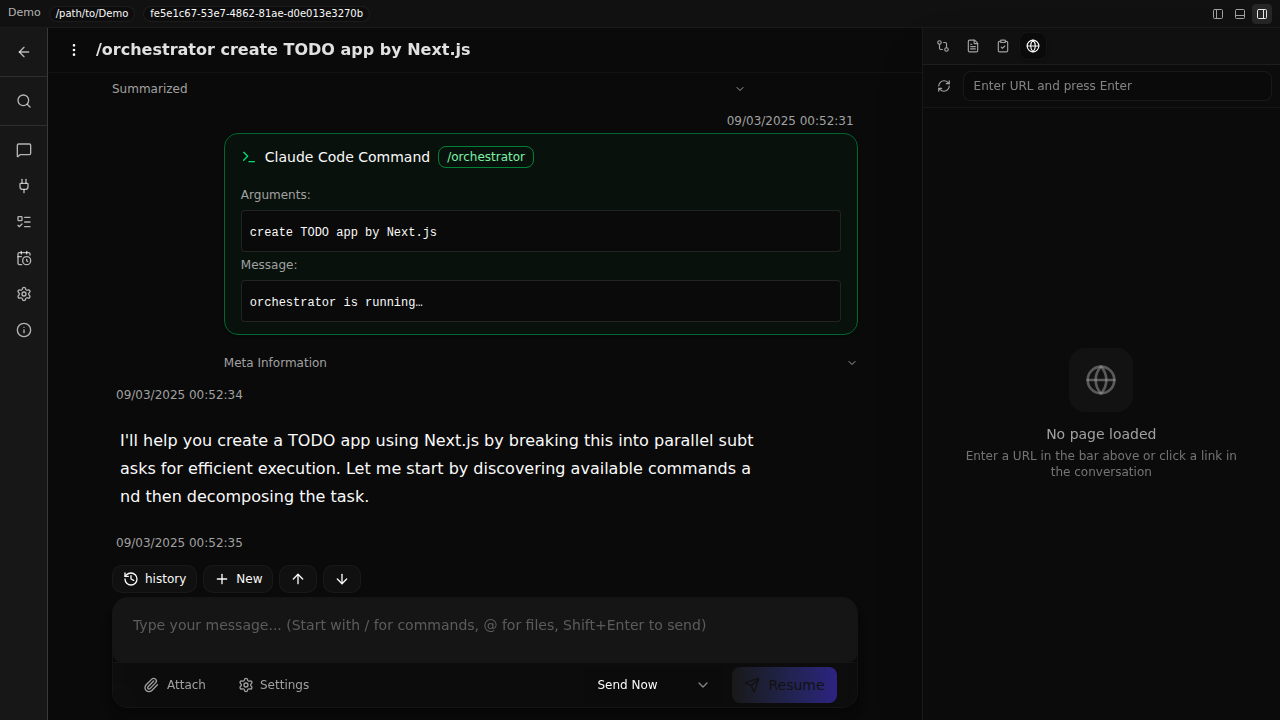Click the message input text area
This screenshot has height=720, width=1280.
point(485,626)
